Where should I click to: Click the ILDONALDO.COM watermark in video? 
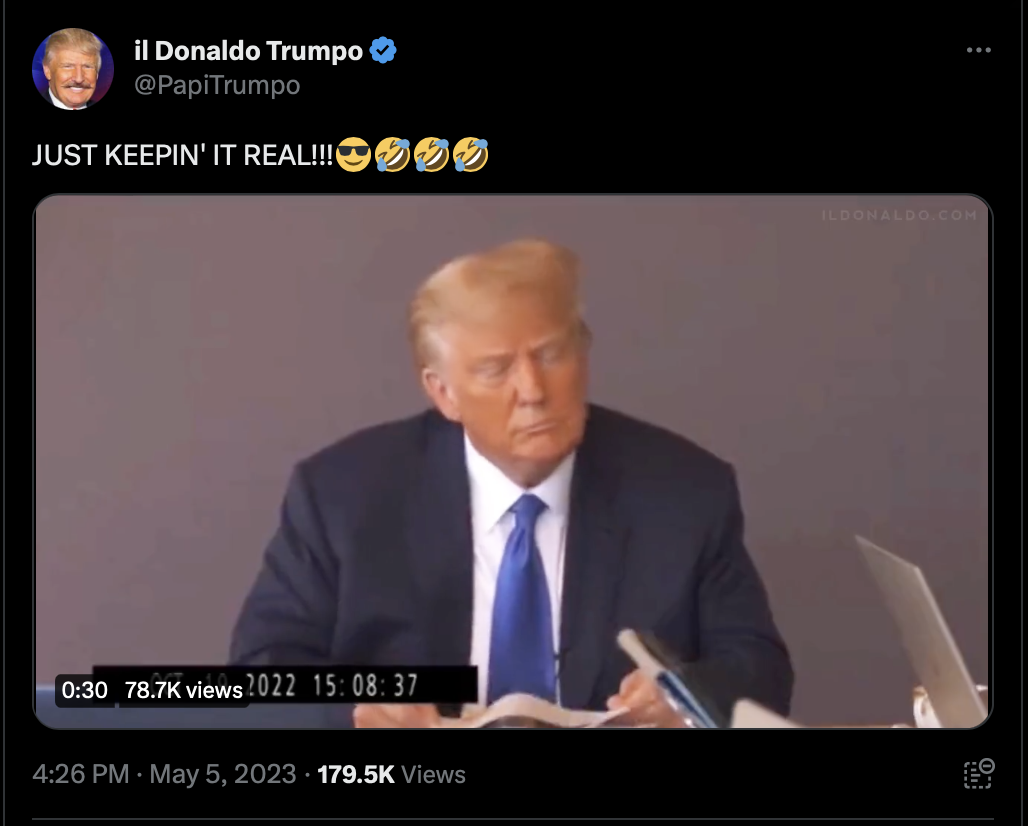(x=899, y=215)
